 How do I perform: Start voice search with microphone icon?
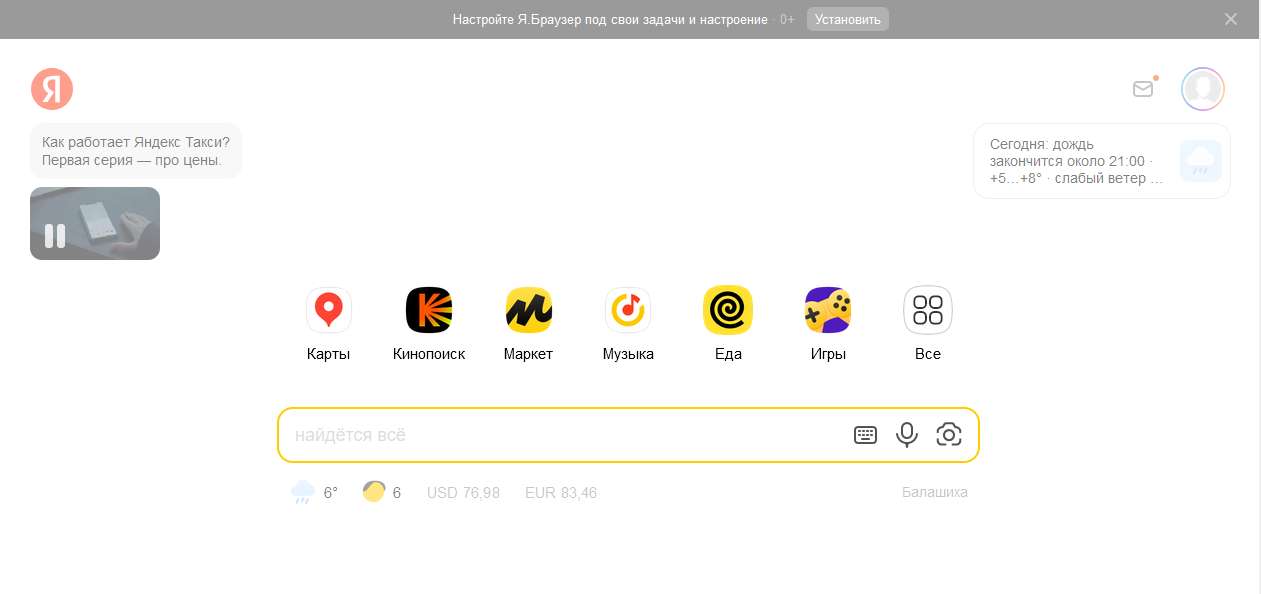(907, 435)
